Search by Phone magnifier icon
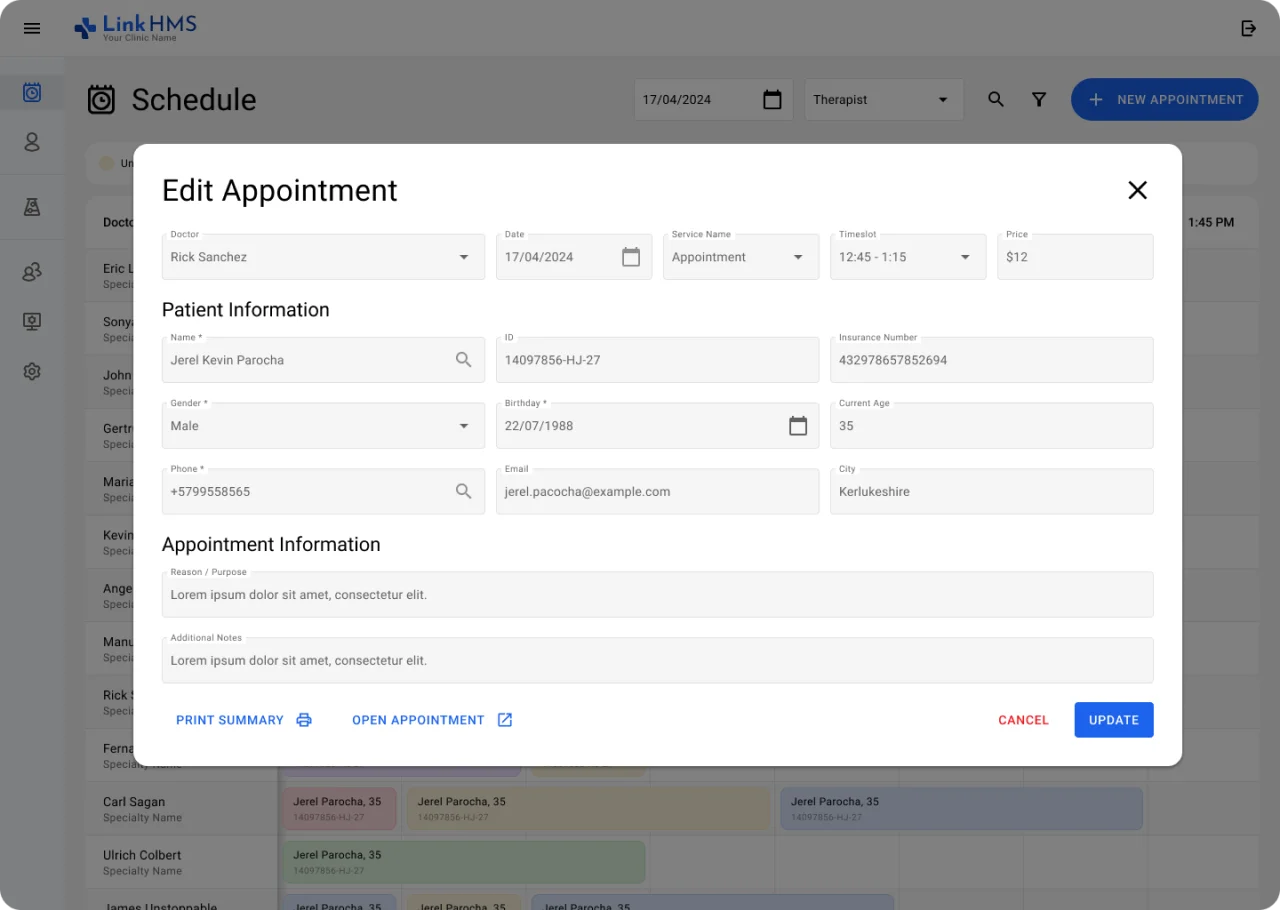The width and height of the screenshot is (1280, 910). 464,491
